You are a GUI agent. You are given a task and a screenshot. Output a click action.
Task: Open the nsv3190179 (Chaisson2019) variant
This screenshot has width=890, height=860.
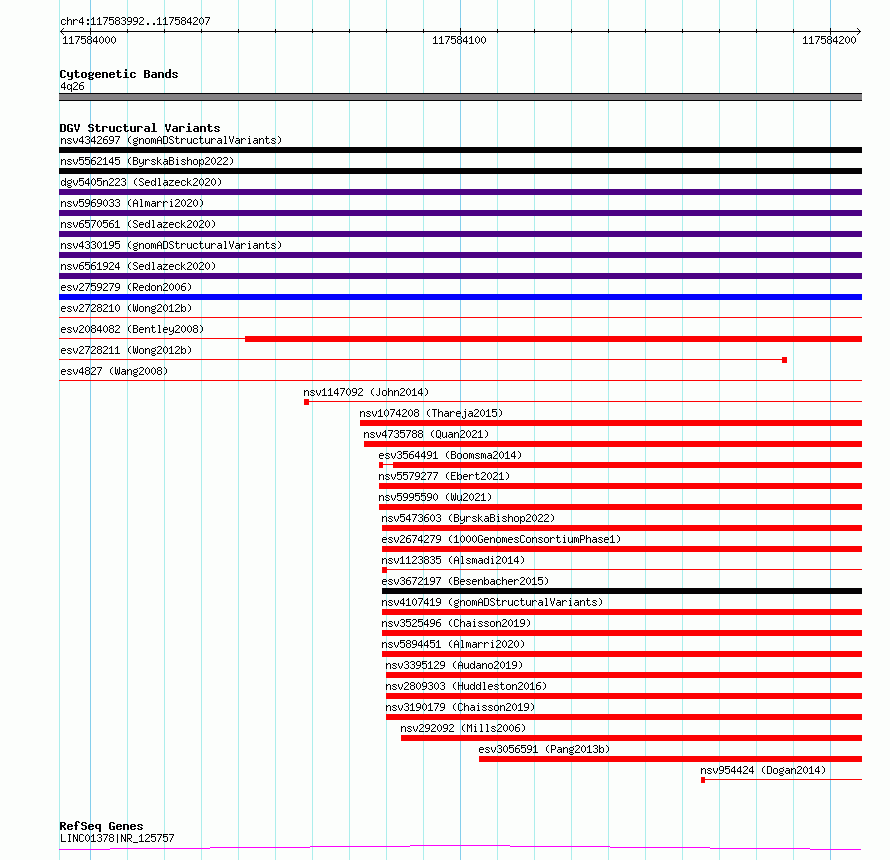click(x=460, y=707)
